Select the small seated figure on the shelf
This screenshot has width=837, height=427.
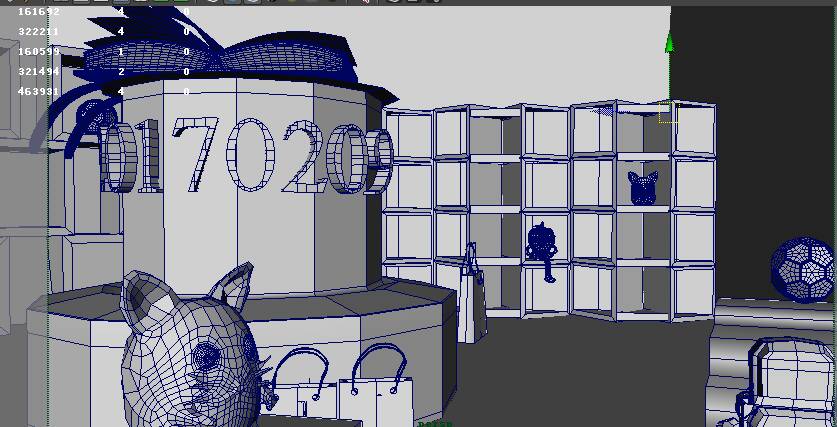coord(542,251)
